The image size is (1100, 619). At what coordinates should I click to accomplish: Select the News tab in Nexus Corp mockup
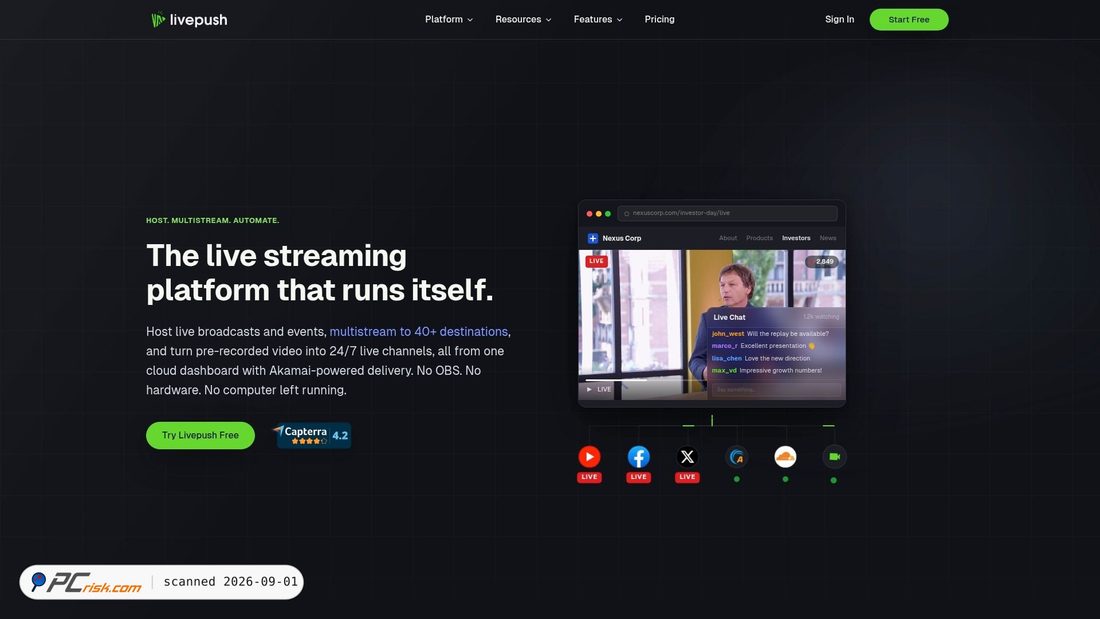(828, 238)
